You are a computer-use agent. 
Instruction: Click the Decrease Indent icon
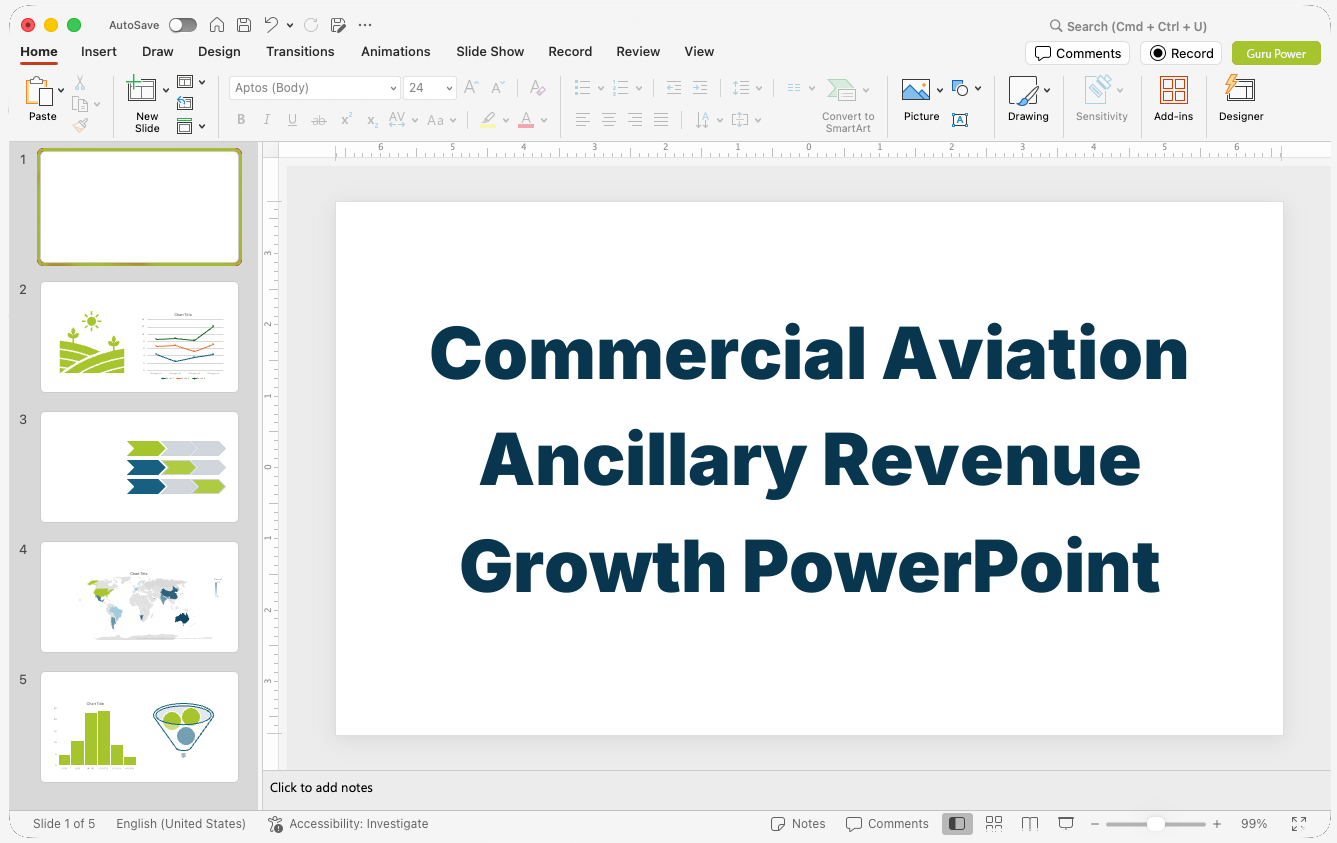[674, 88]
